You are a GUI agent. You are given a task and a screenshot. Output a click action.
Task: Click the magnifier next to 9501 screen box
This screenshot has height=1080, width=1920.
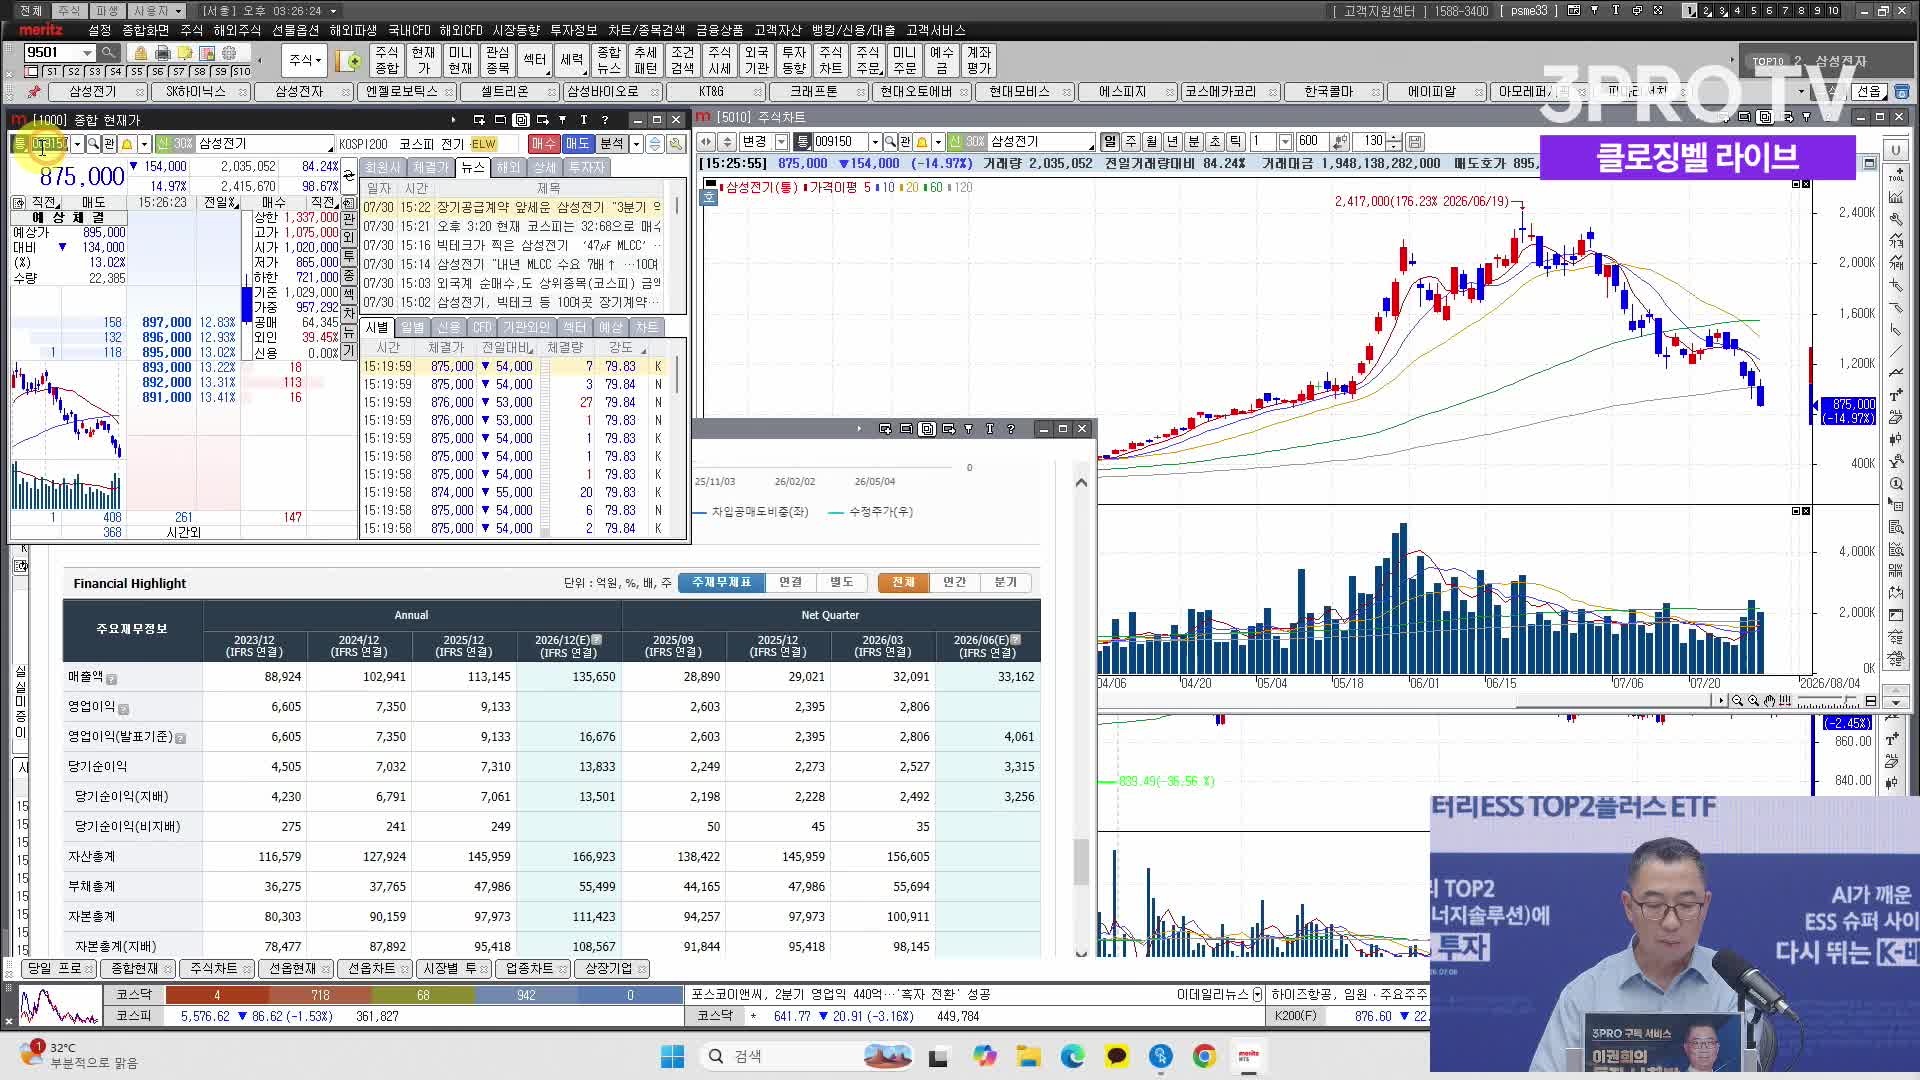[108, 52]
